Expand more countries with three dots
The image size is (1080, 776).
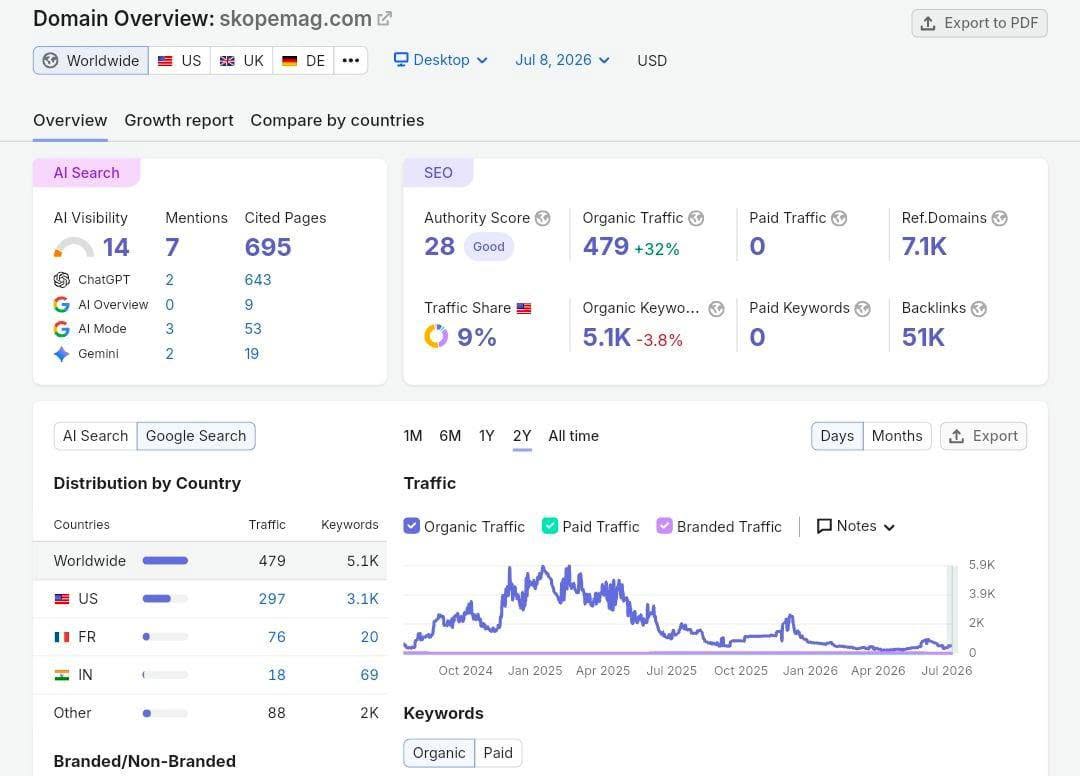point(351,61)
